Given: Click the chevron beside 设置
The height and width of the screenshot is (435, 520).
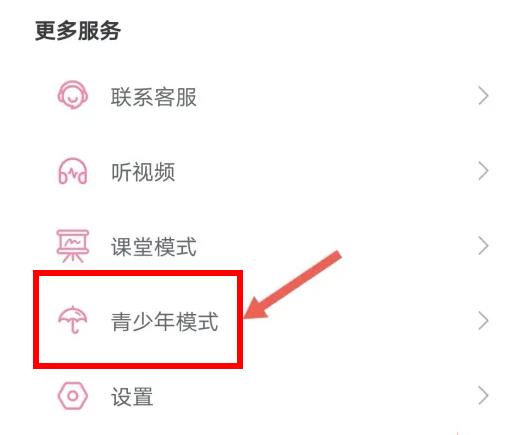Looking at the screenshot, I should tap(483, 396).
